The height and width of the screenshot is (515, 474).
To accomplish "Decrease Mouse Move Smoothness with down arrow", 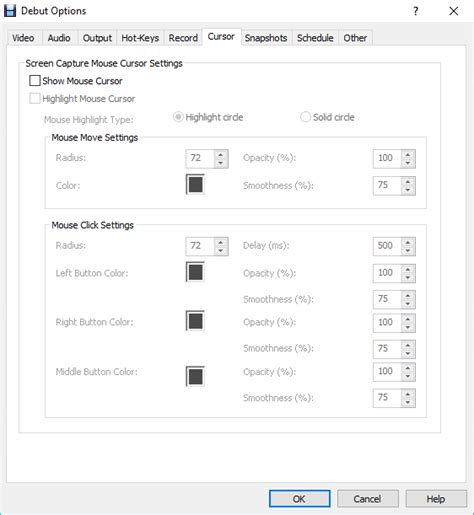I will (x=408, y=190).
